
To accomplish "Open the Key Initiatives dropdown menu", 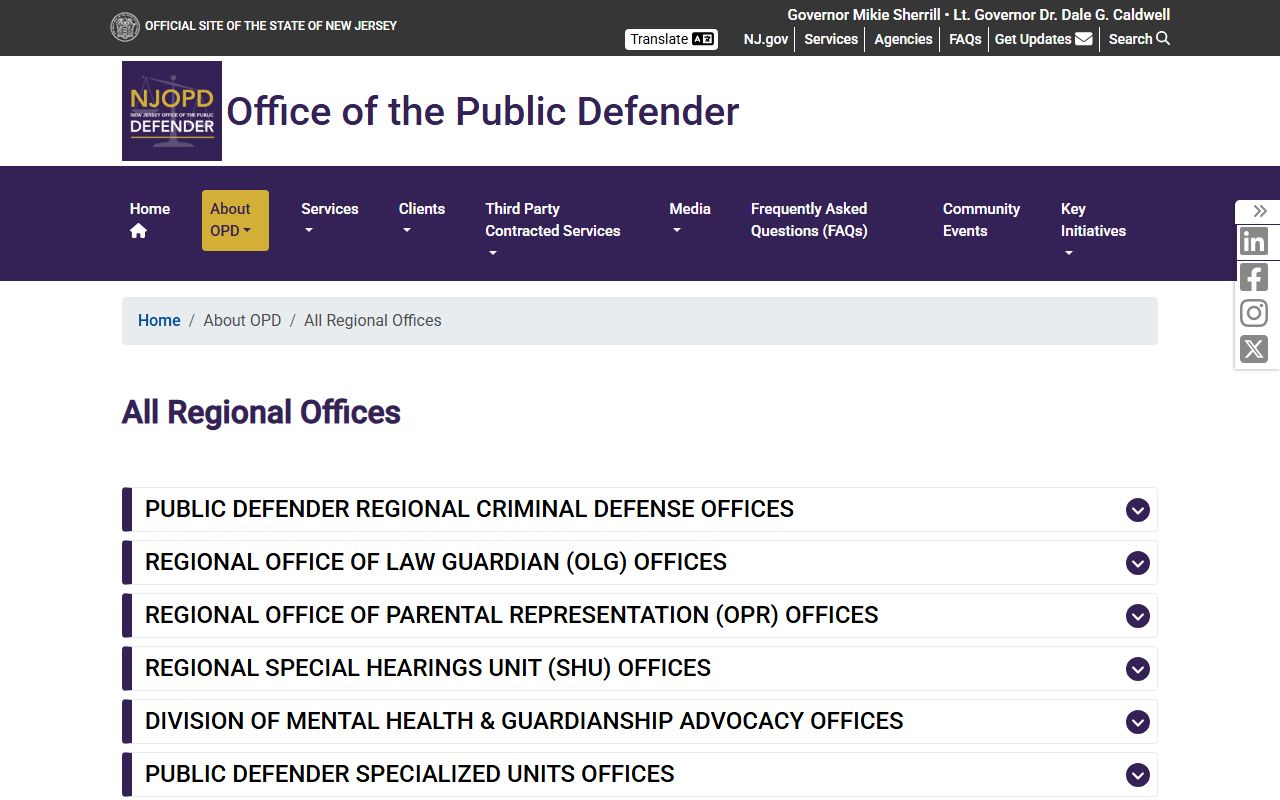I will [1093, 231].
